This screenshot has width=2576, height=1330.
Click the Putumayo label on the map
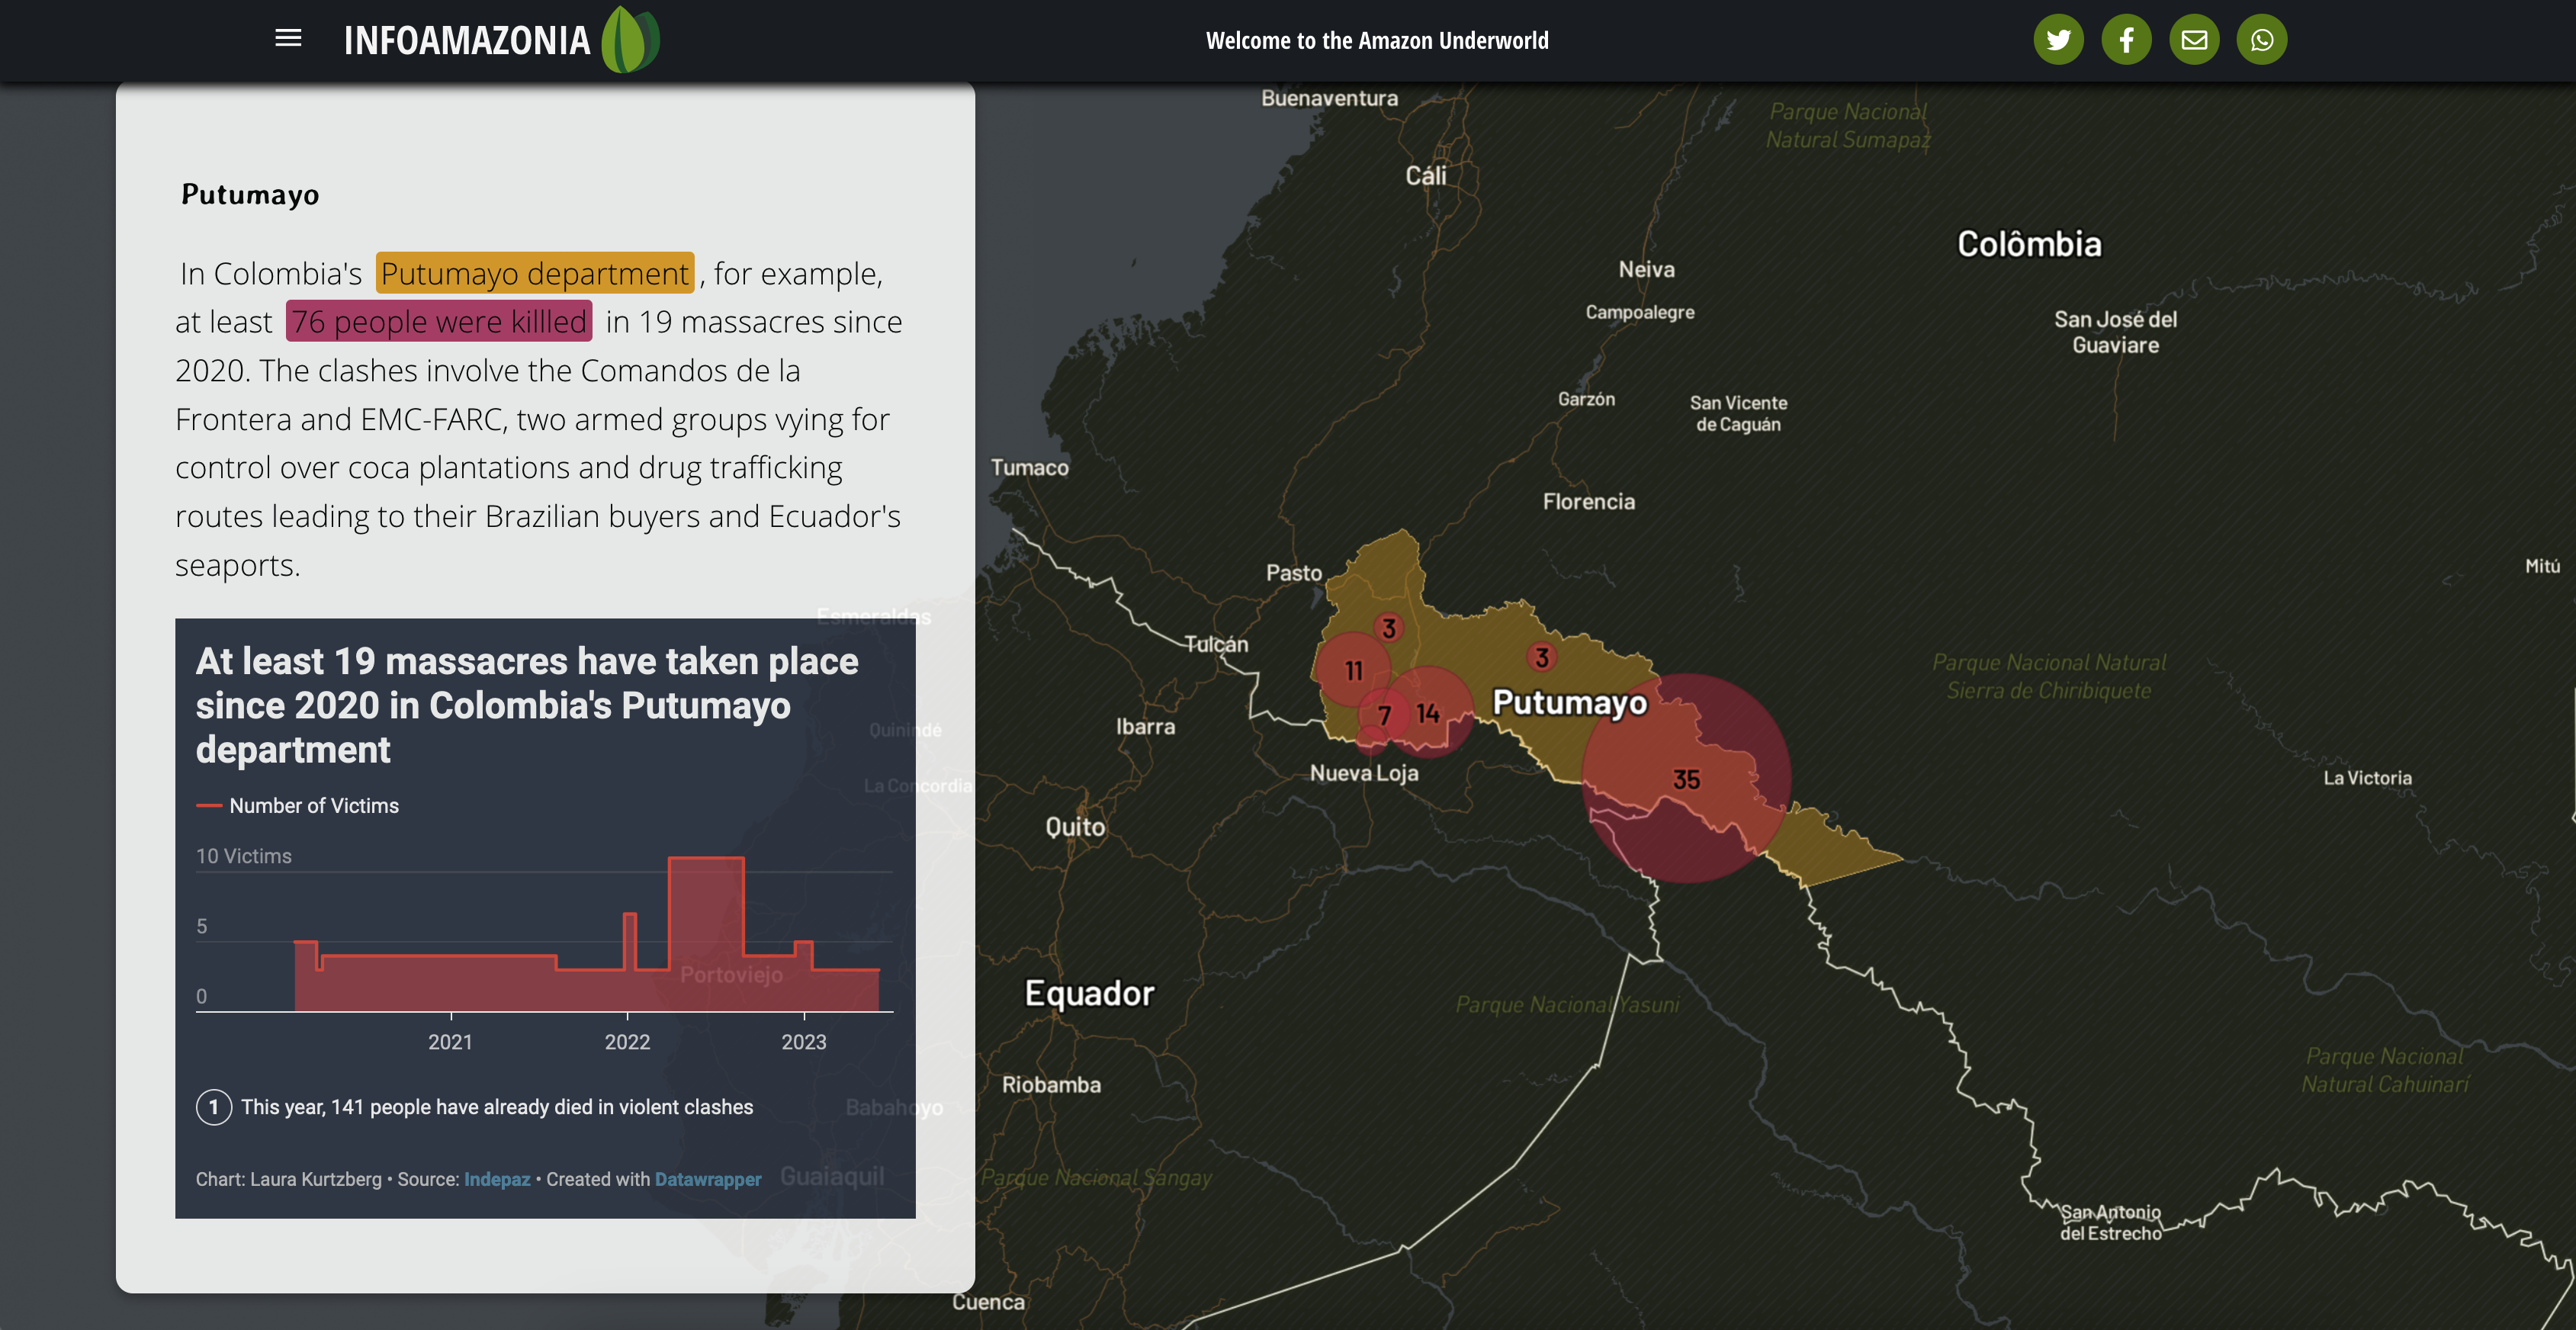(1570, 702)
